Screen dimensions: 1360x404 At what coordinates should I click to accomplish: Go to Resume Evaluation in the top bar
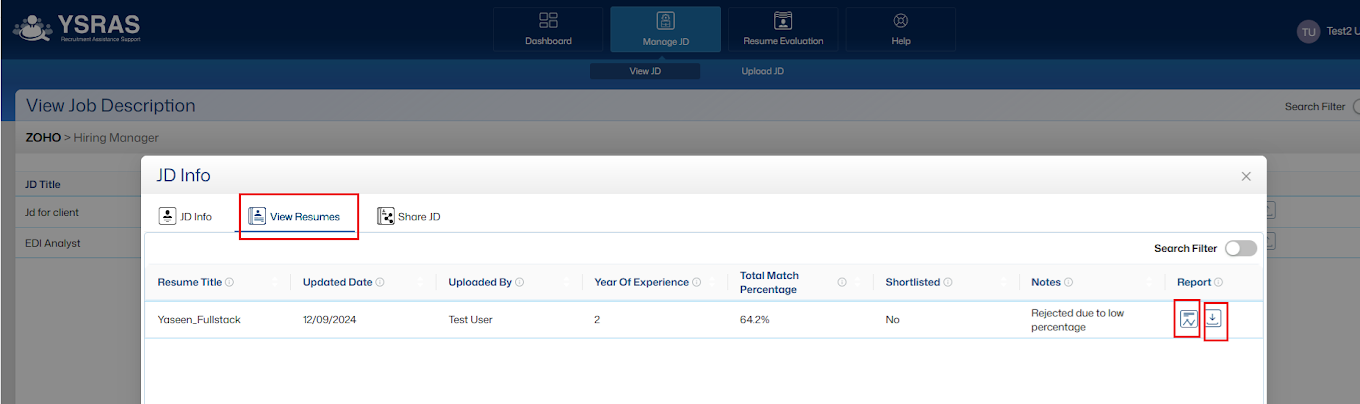point(783,29)
